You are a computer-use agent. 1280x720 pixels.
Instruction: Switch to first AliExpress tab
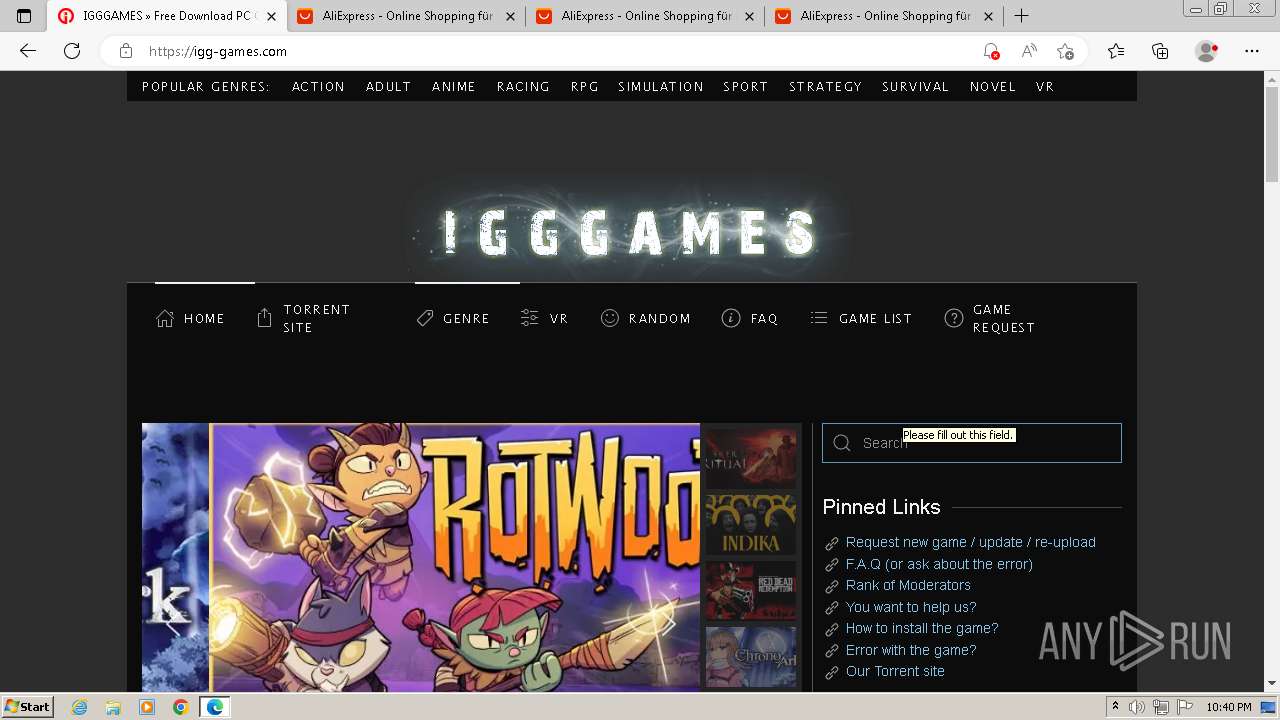[x=406, y=16]
